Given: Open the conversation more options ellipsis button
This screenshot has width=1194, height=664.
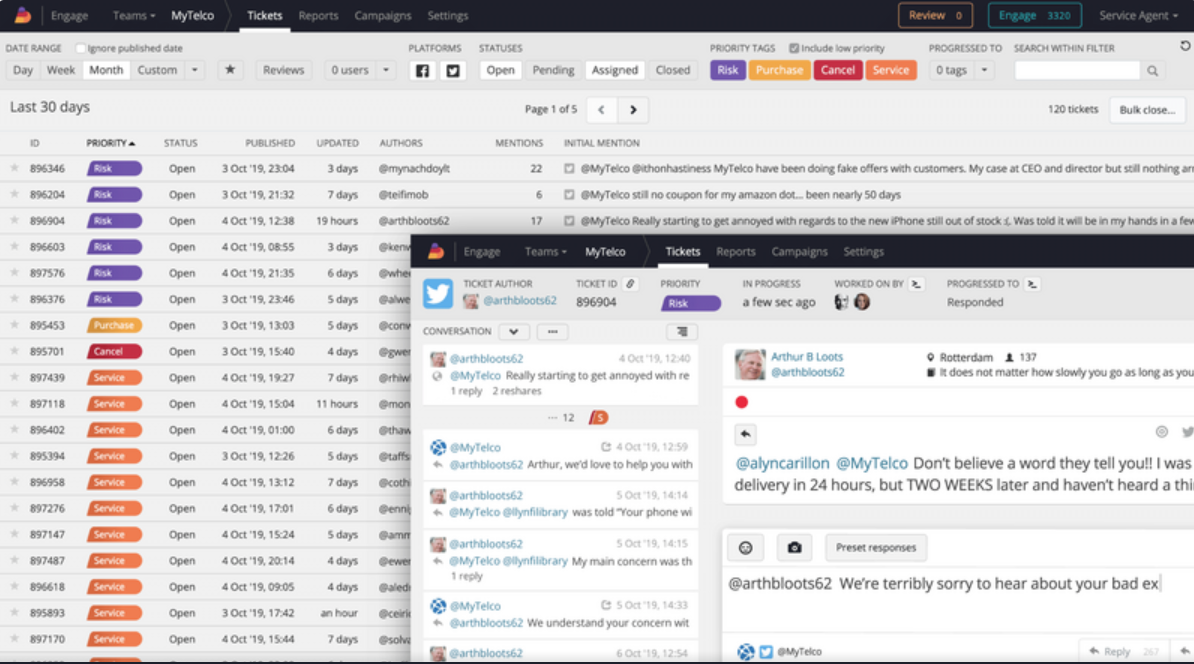Looking at the screenshot, I should pyautogui.click(x=553, y=331).
